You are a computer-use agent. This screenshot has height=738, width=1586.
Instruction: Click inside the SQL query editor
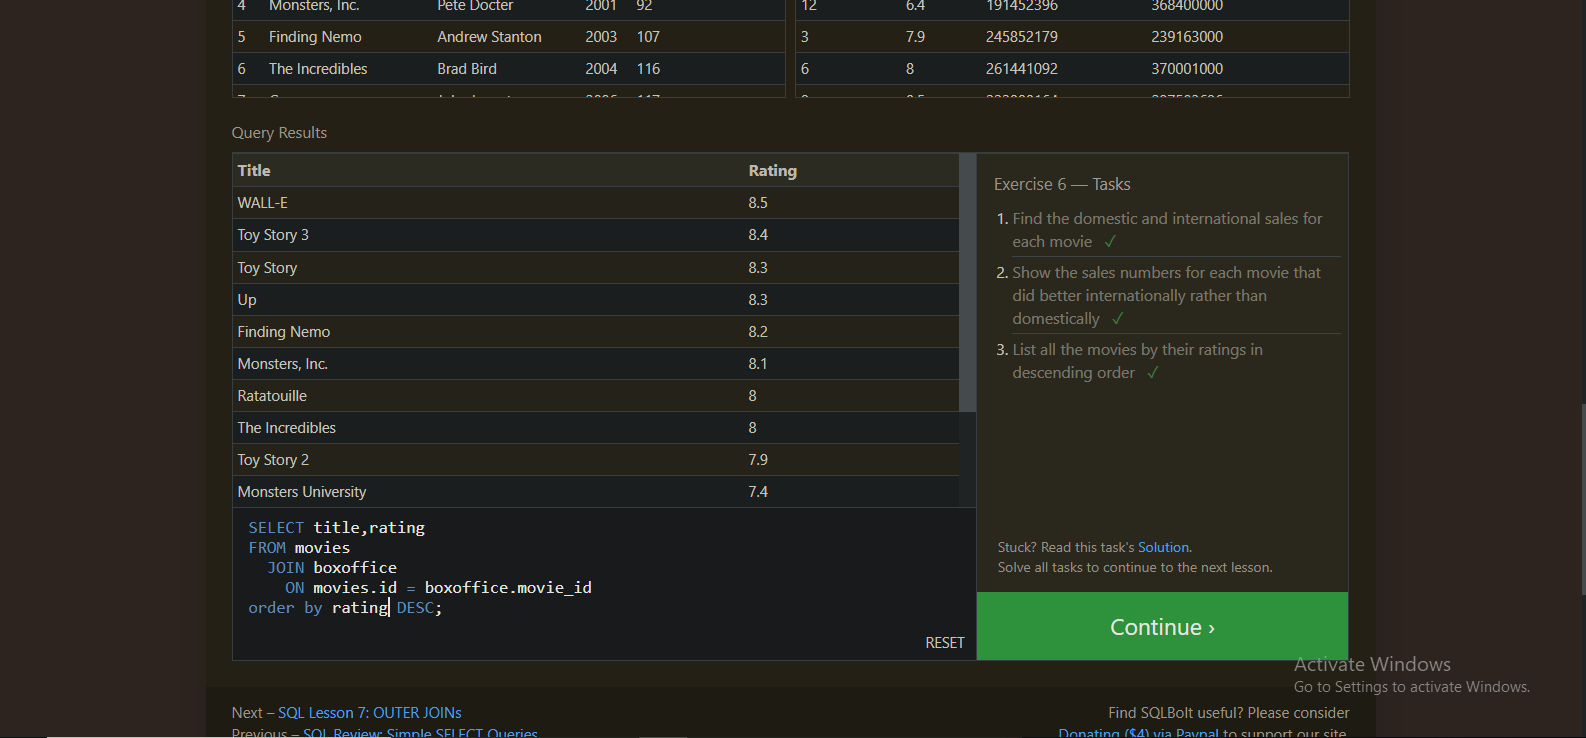pyautogui.click(x=604, y=583)
